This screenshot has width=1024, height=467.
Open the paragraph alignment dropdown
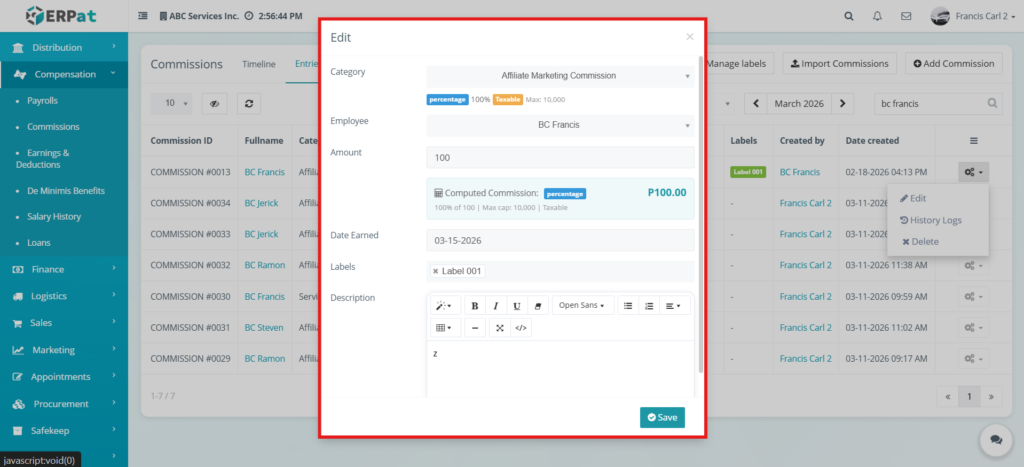point(674,306)
